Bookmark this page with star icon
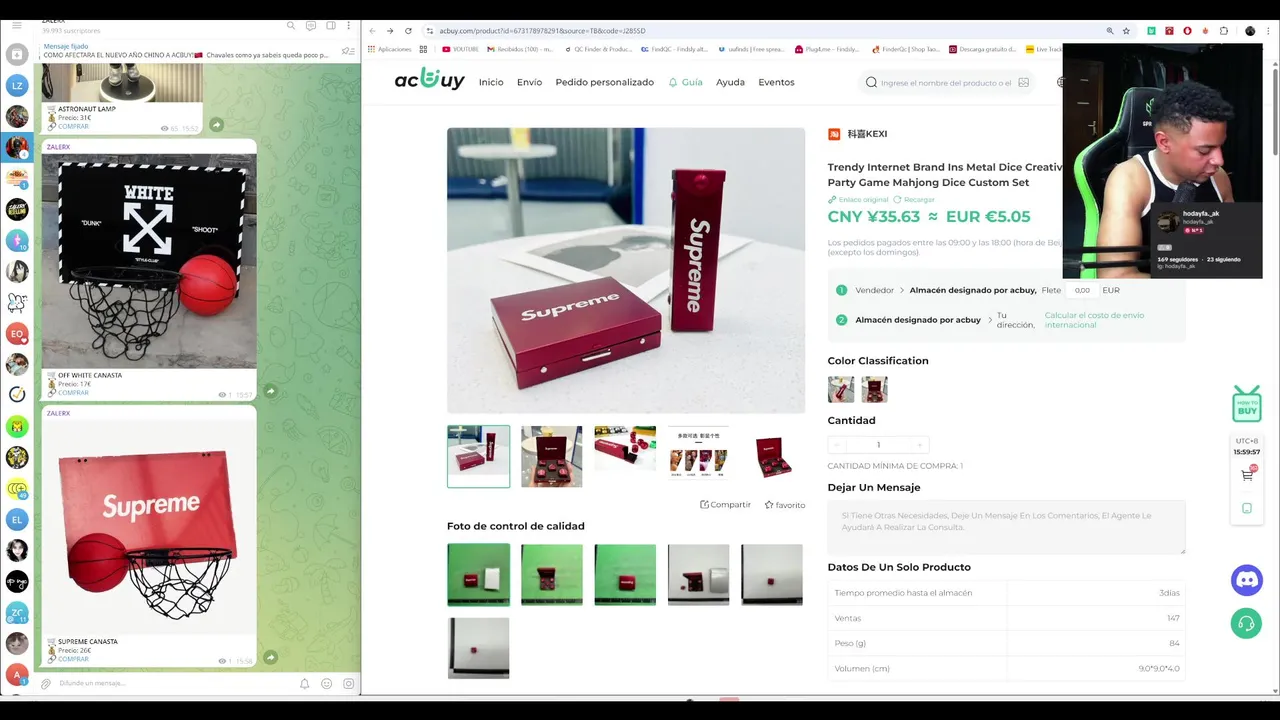This screenshot has width=1280, height=720. (x=1128, y=31)
